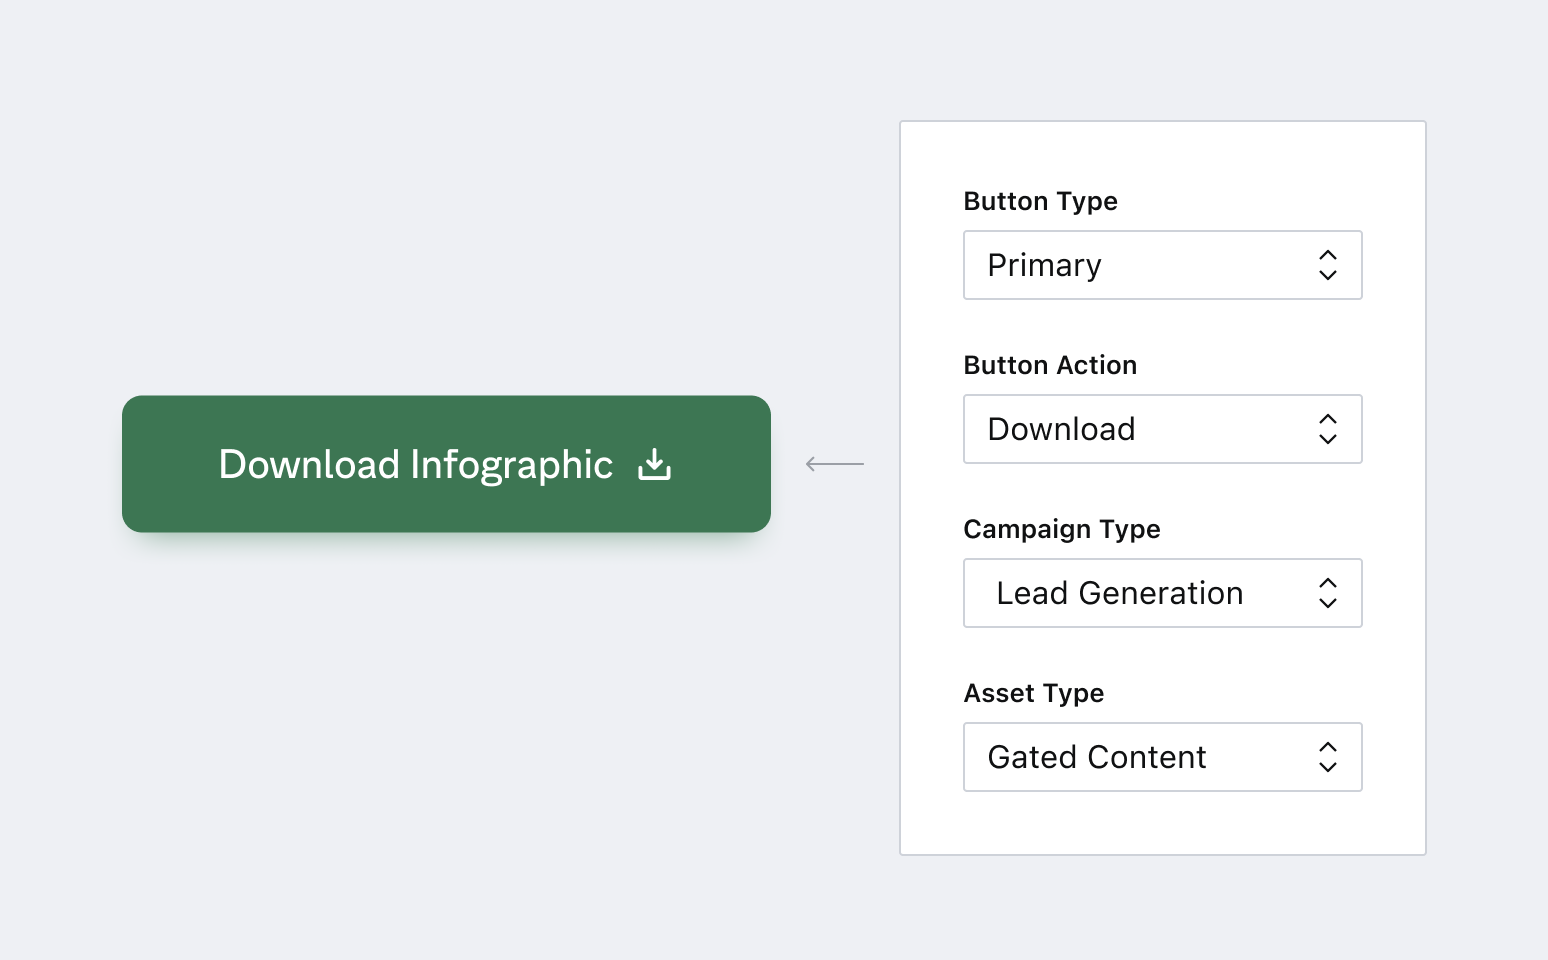Open the dropdown showing Primary
Screen dimensions: 1548x960
[1142, 265]
